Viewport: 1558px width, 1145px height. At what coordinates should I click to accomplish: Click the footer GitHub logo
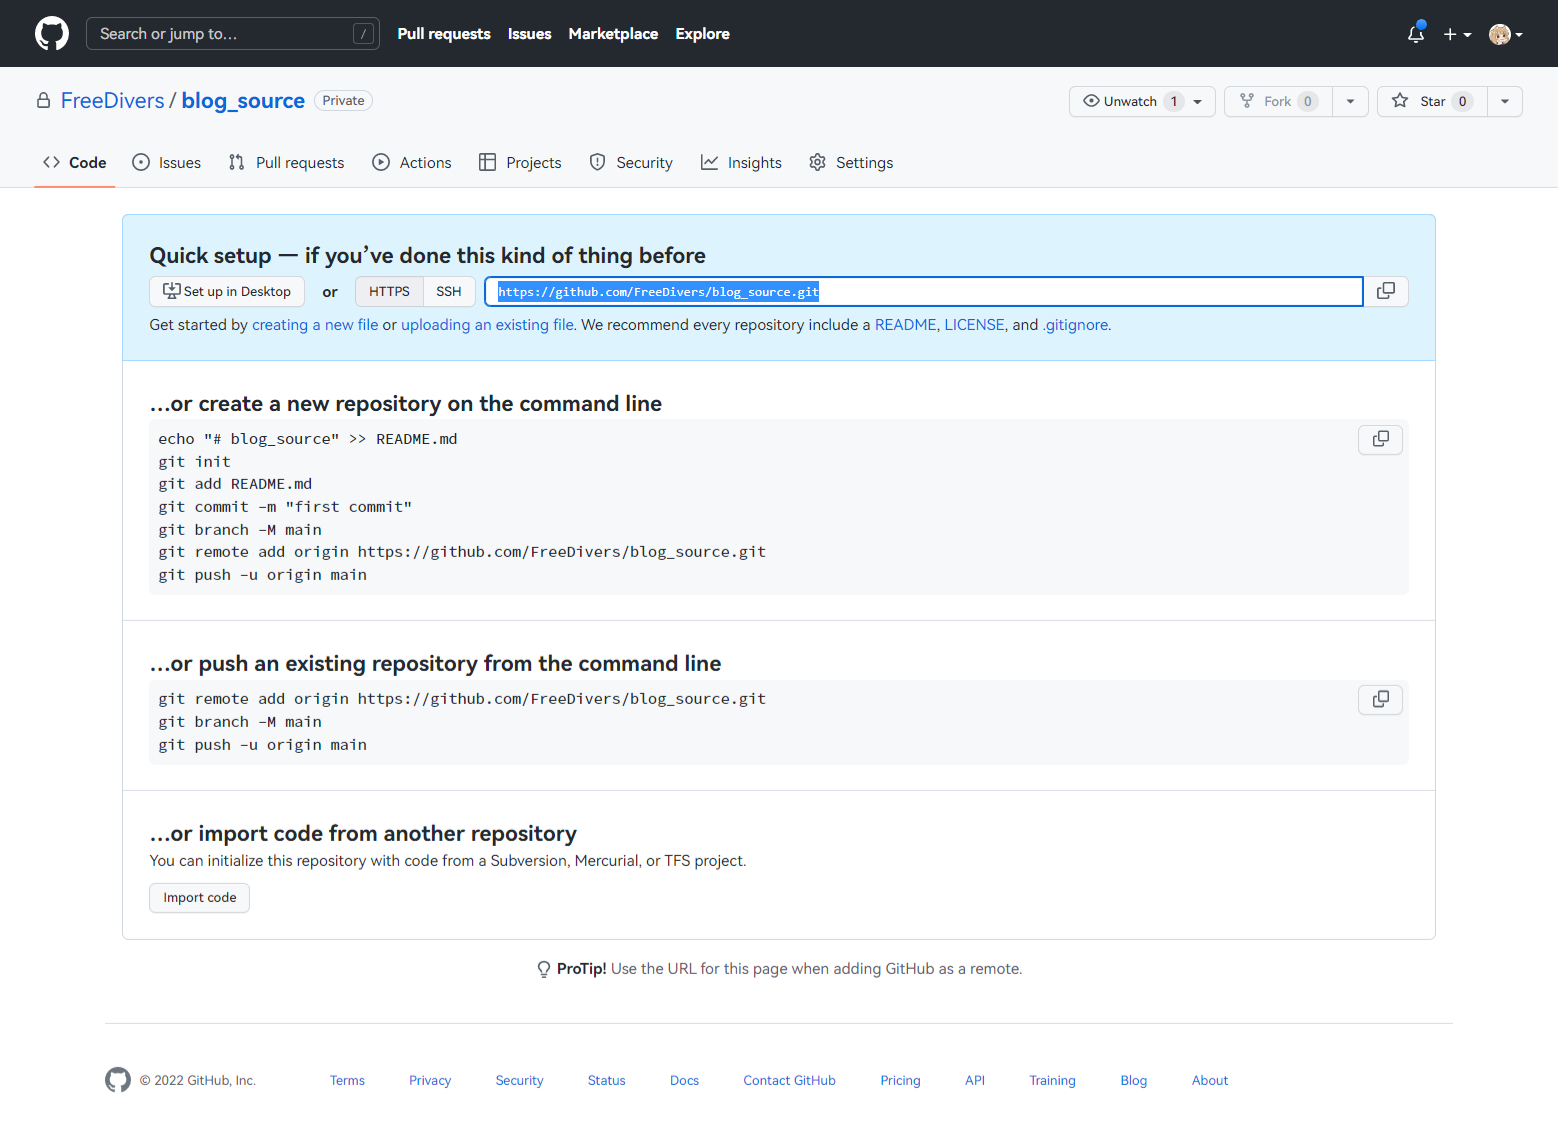pos(118,1080)
